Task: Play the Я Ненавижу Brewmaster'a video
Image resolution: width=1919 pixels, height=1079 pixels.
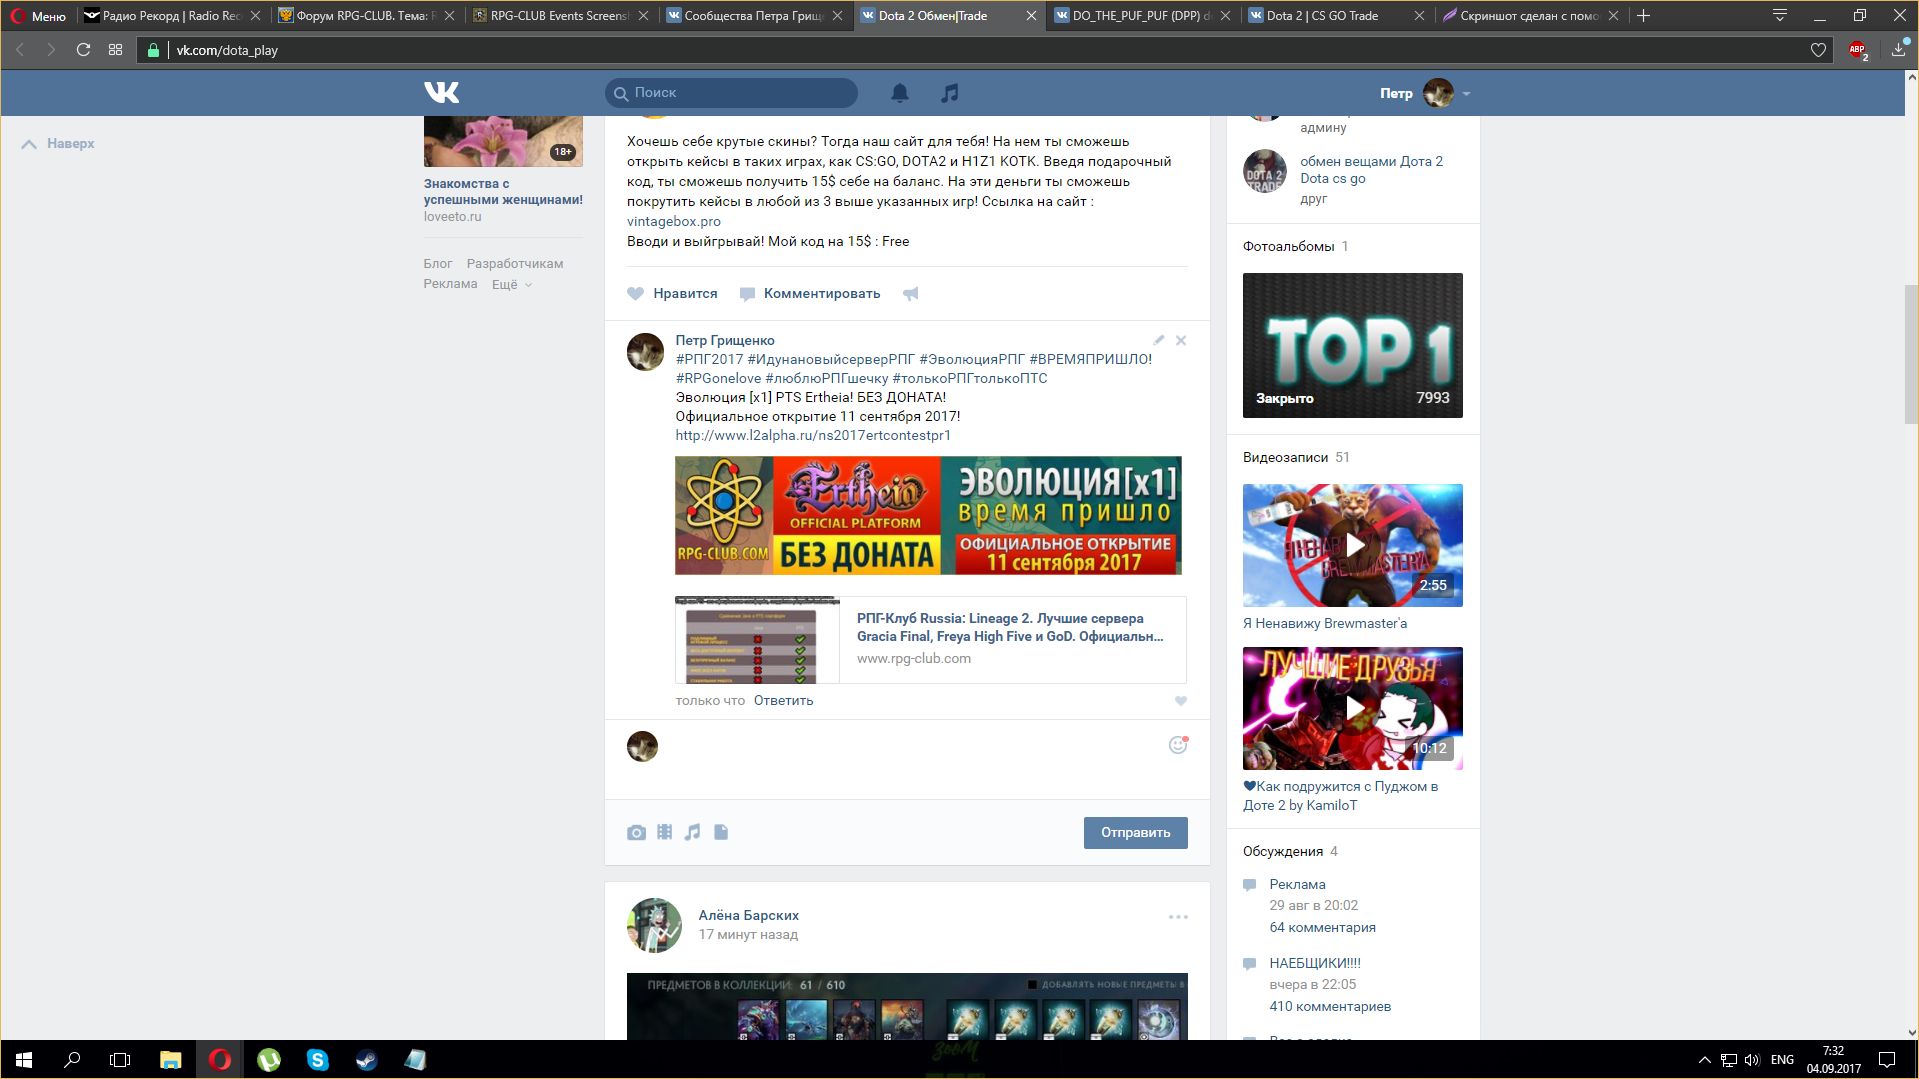Action: 1352,545
